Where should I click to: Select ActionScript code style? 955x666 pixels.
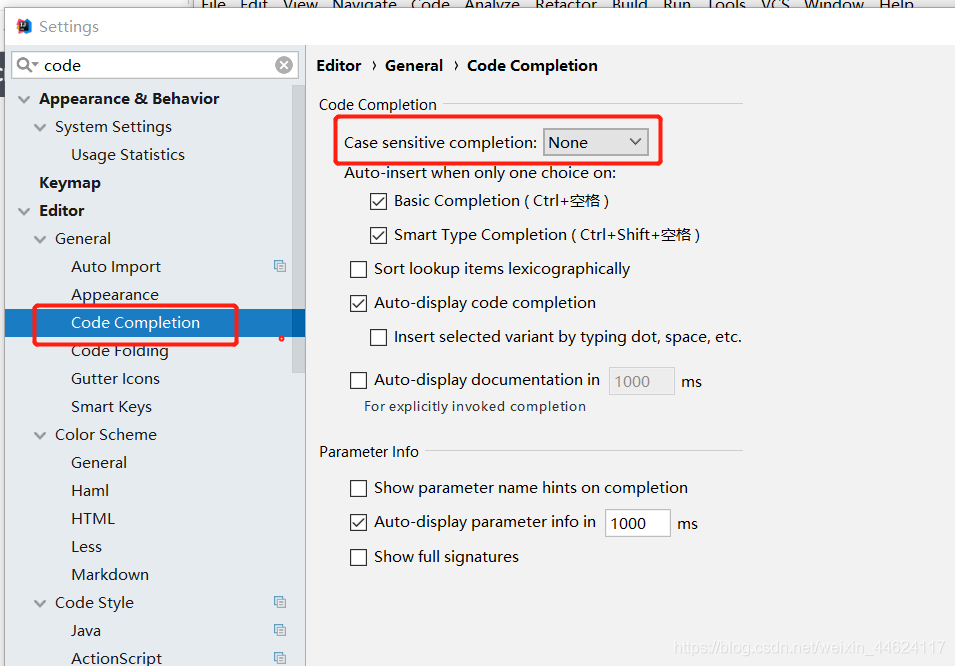(x=116, y=658)
